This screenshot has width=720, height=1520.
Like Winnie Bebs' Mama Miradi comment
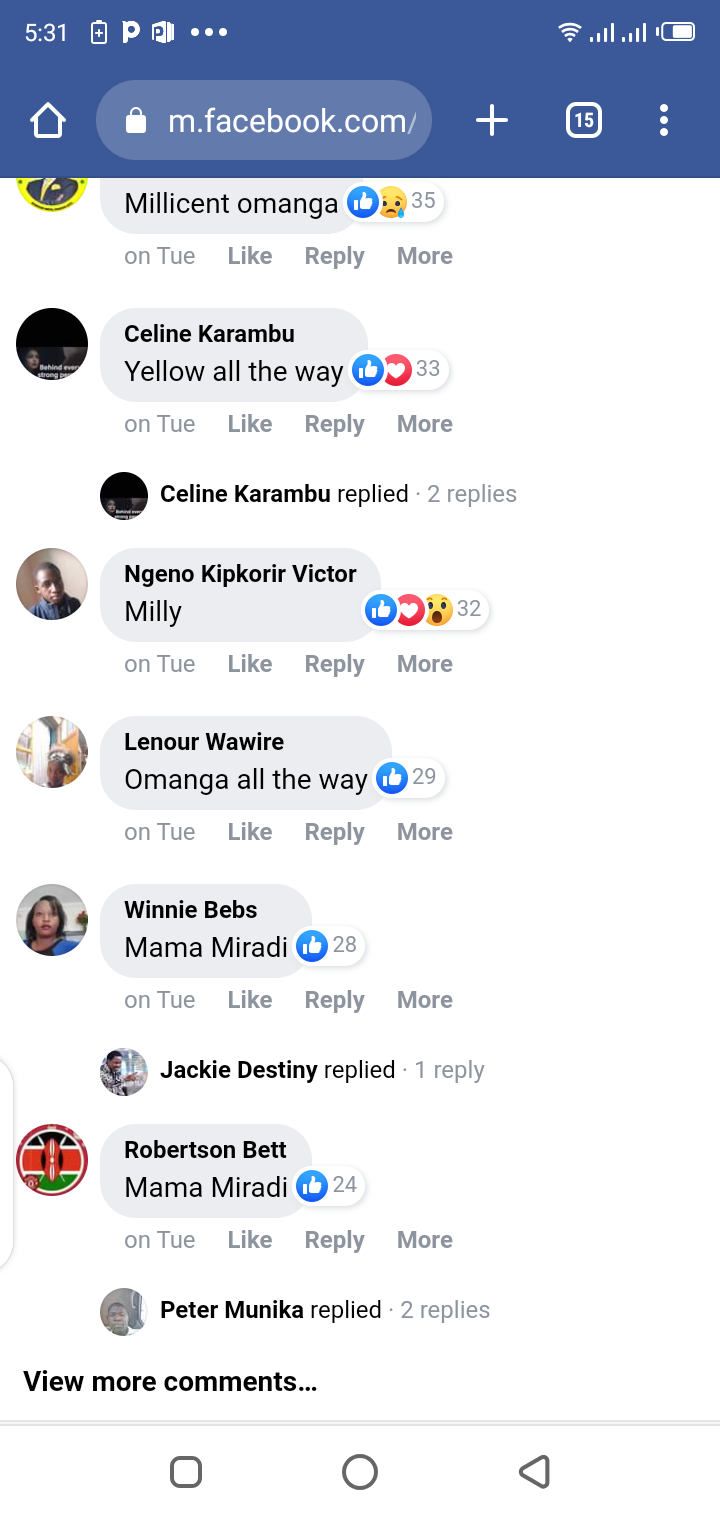tap(249, 1000)
